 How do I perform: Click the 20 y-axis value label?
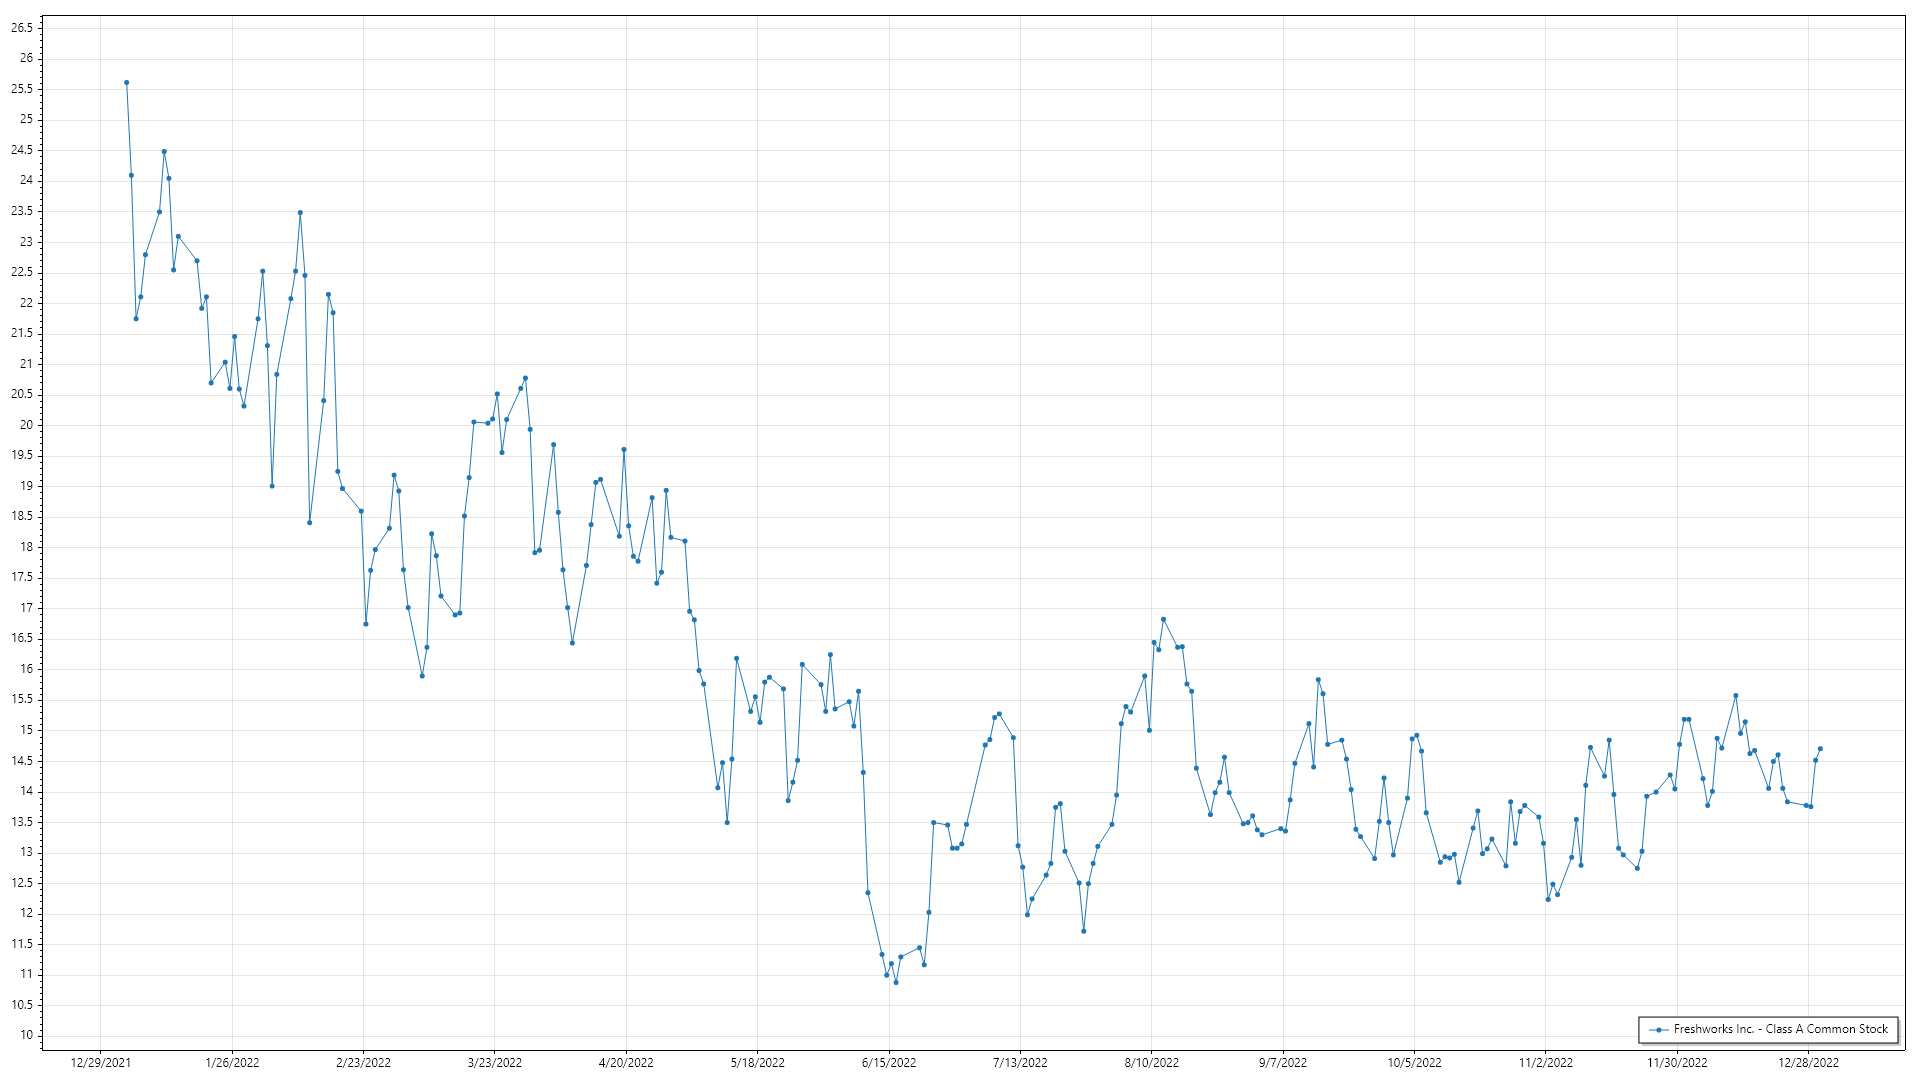pyautogui.click(x=26, y=425)
